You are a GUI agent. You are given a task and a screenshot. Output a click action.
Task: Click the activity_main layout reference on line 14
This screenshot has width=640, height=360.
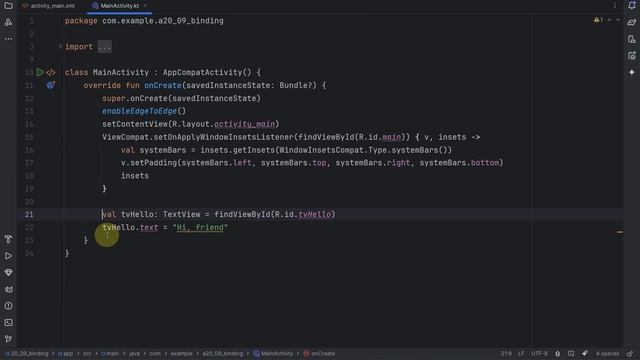(244, 124)
